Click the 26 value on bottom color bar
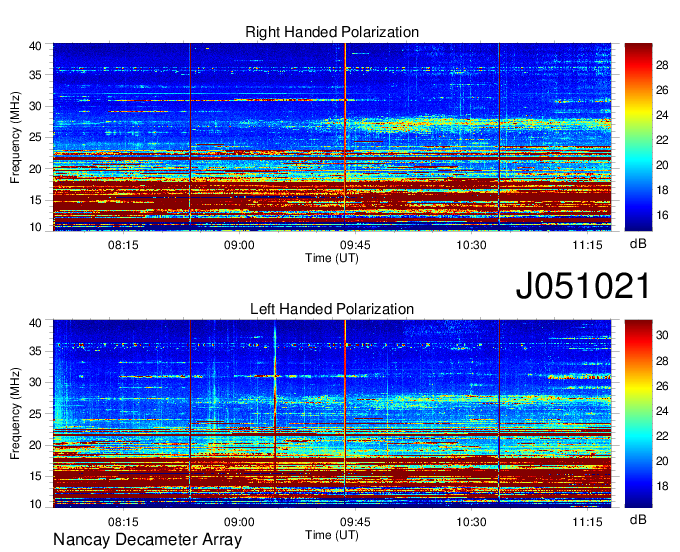 (x=662, y=386)
